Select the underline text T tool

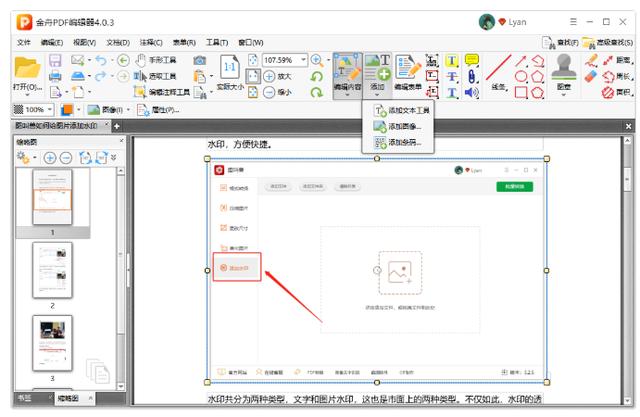(x=452, y=92)
